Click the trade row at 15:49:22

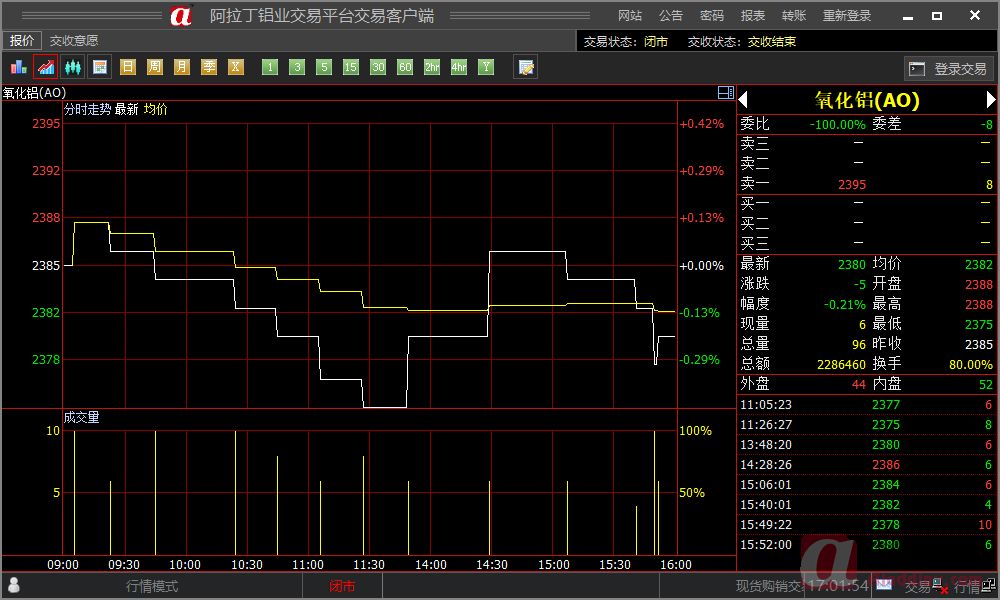[865, 525]
